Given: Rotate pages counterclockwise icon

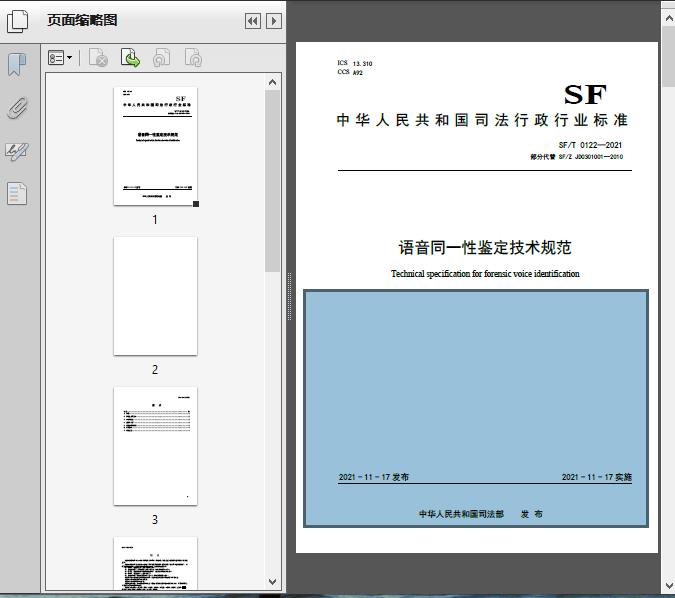Looking at the screenshot, I should click(x=161, y=58).
